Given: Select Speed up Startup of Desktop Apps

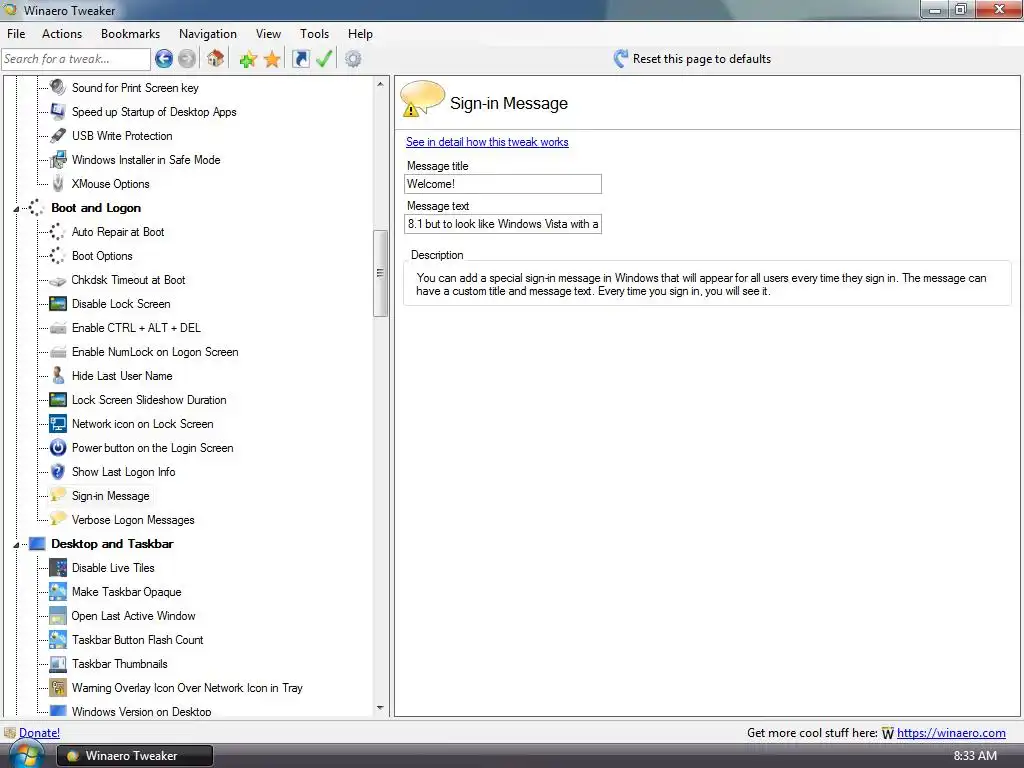Looking at the screenshot, I should [154, 112].
